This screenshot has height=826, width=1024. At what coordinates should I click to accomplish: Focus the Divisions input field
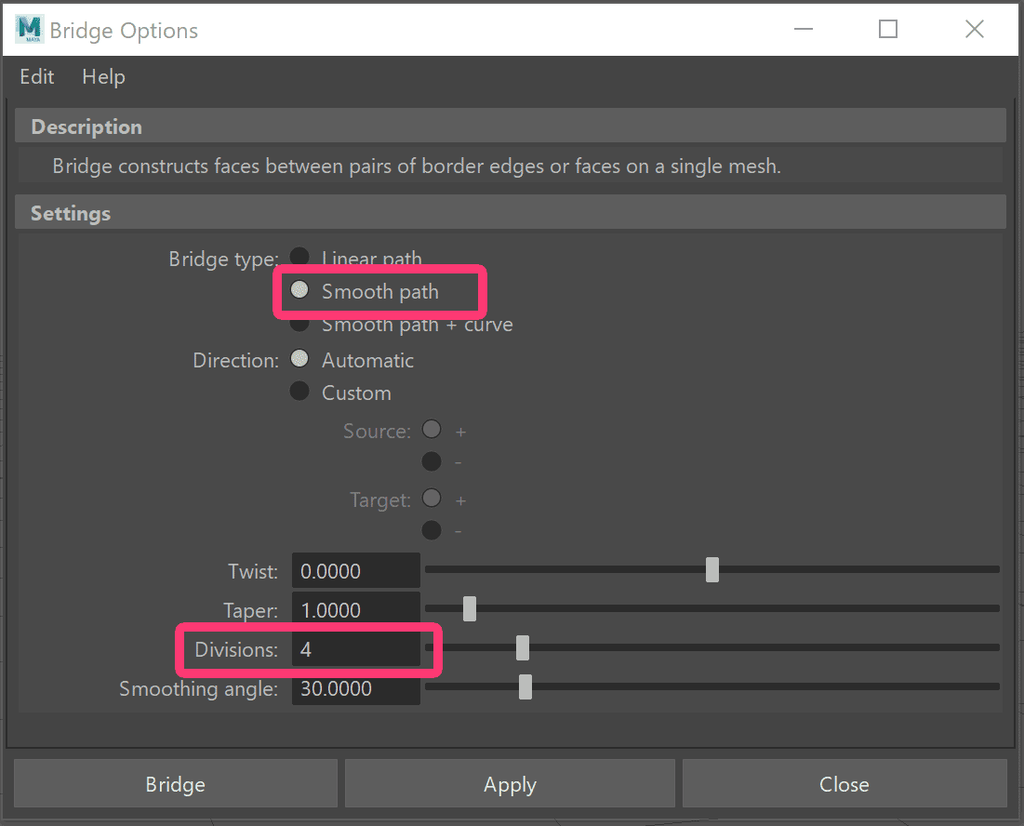(x=356, y=649)
